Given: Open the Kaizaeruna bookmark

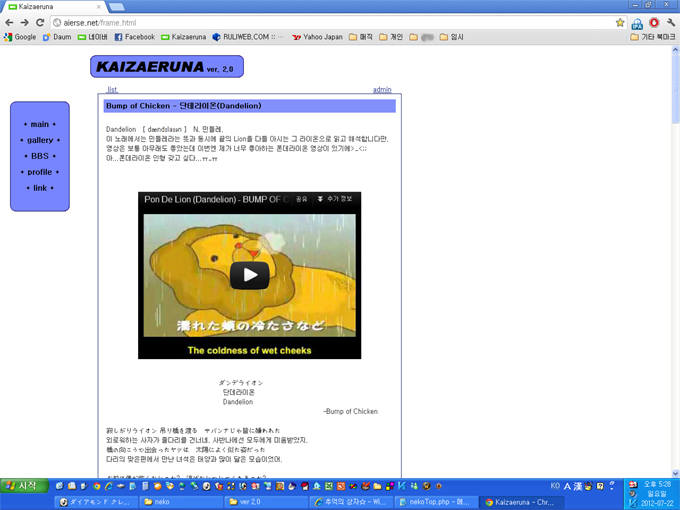Looking at the screenshot, I should point(183,37).
